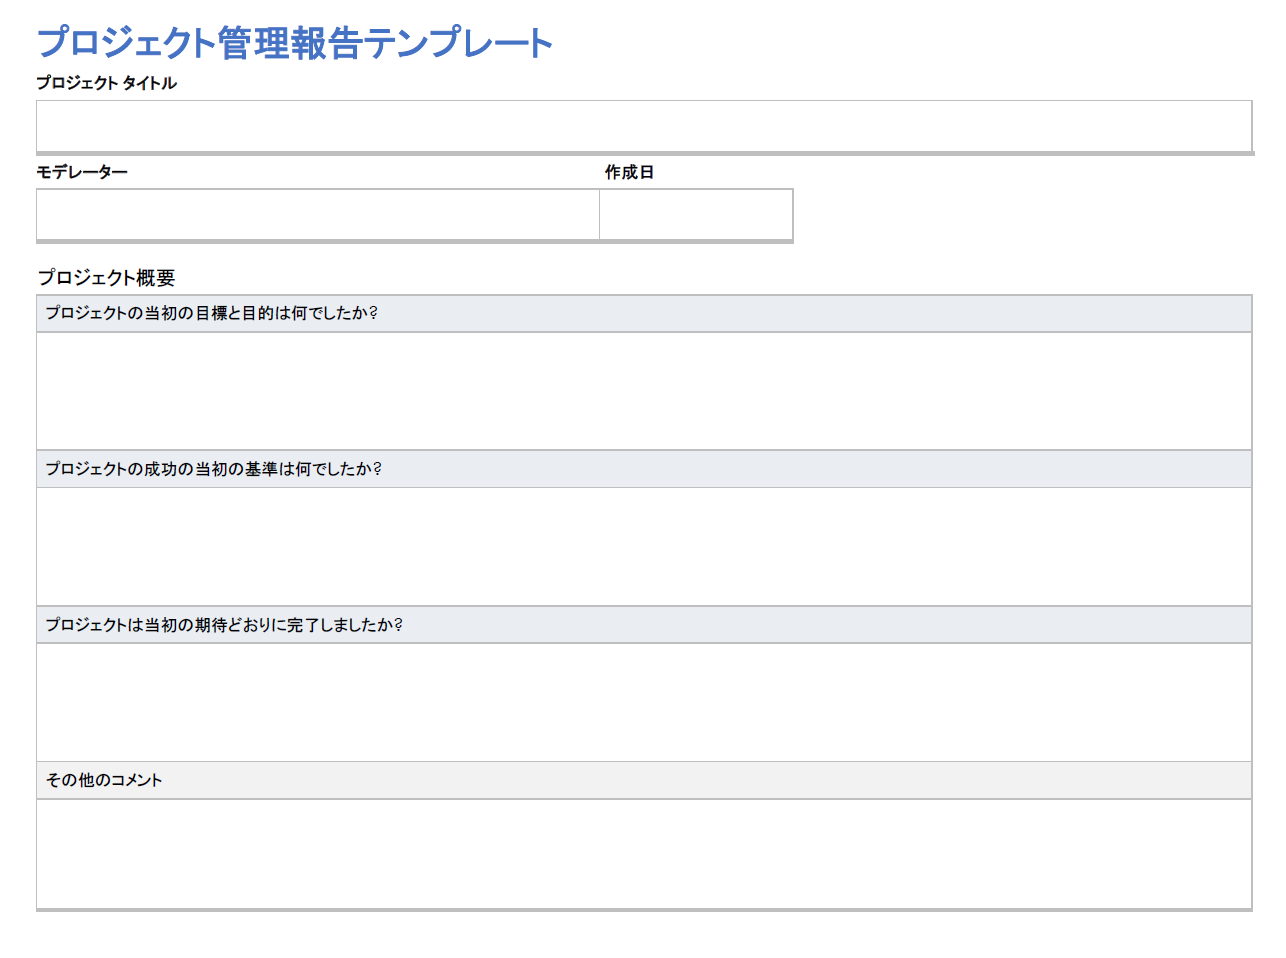The height and width of the screenshot is (958, 1286).
Task: Click the question プロジェクトの成功の当初の基準は何でしたか?
Action: 214,469
